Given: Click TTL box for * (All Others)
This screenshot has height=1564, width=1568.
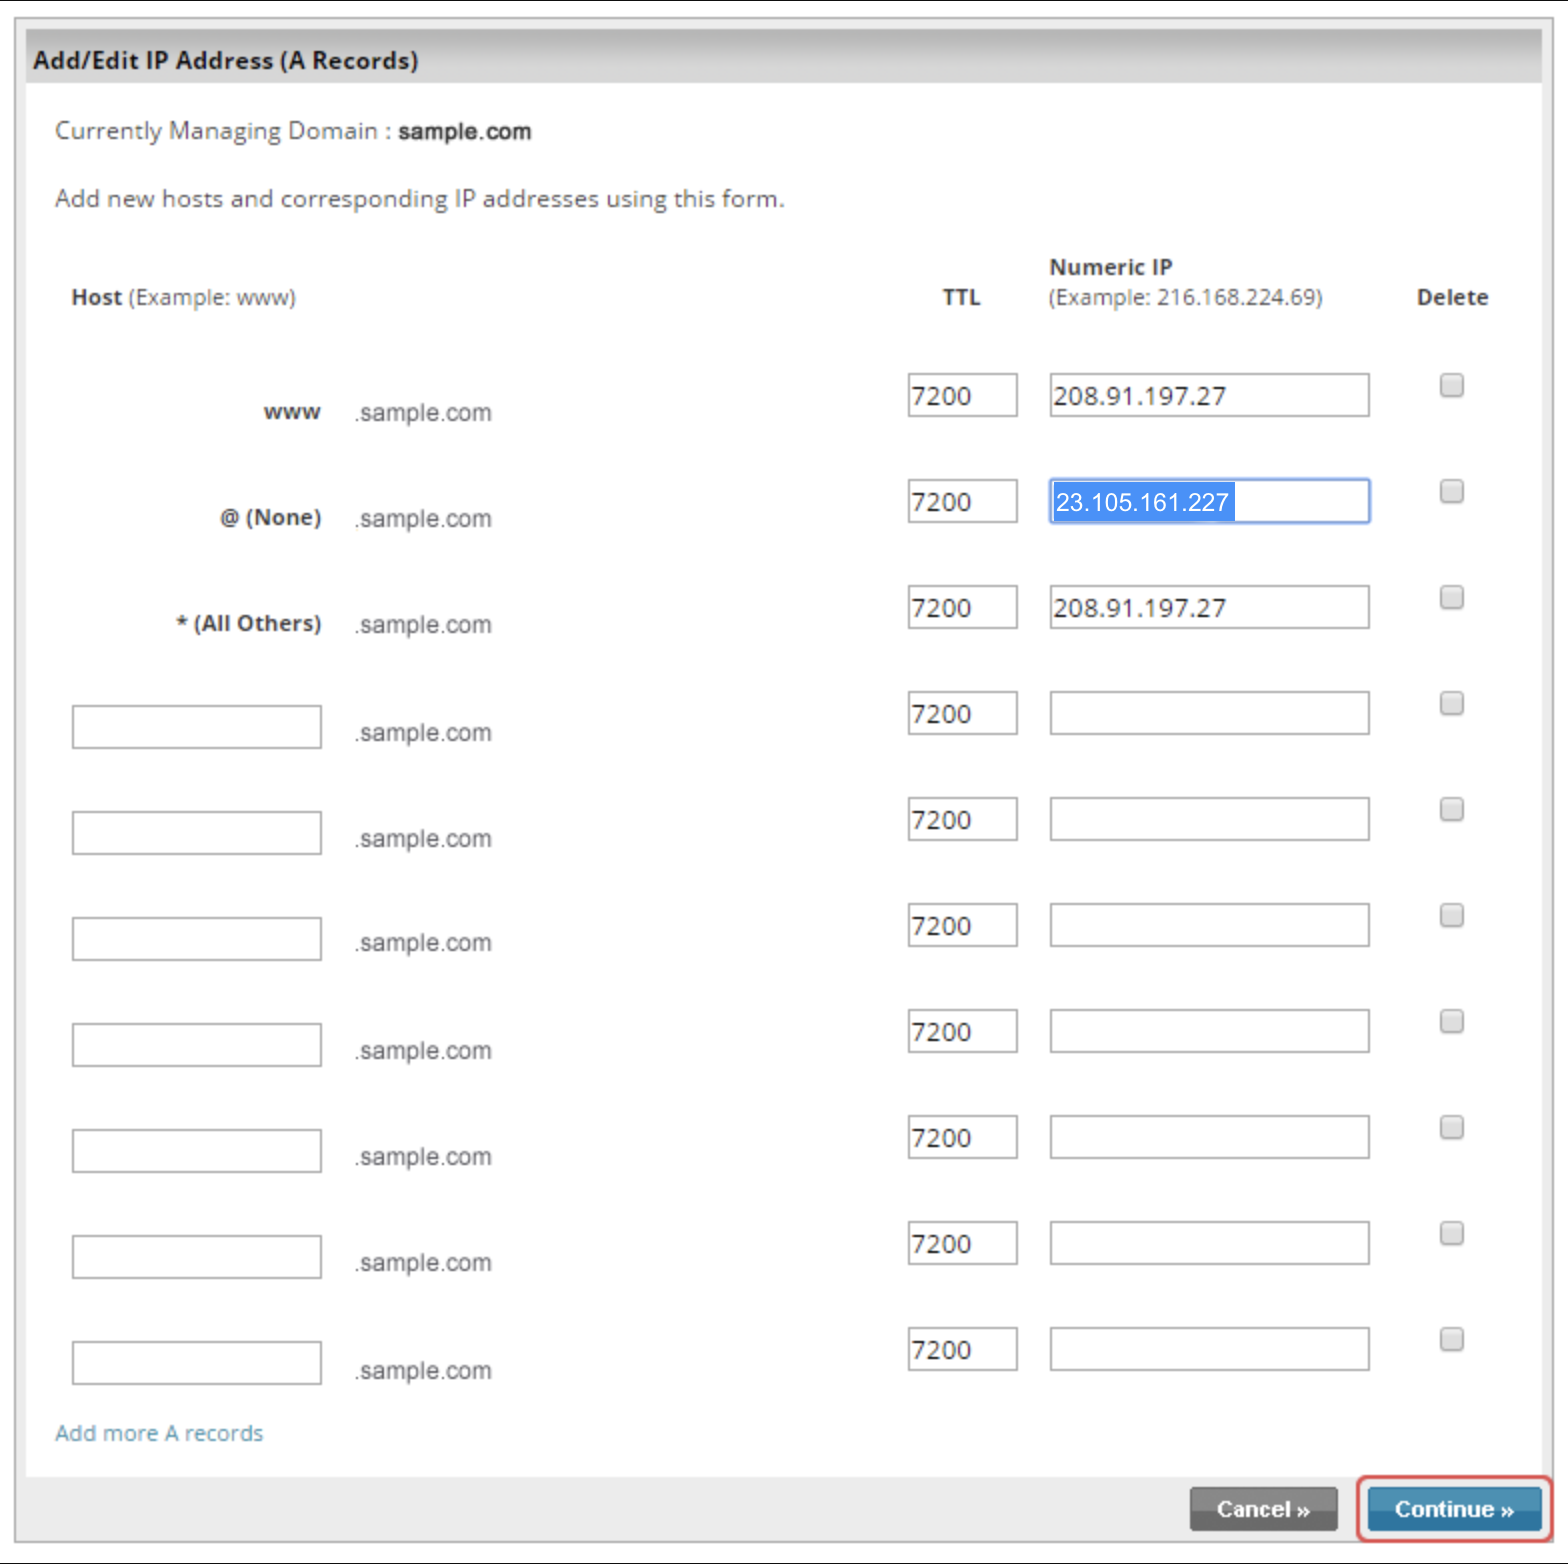Looking at the screenshot, I should (x=961, y=608).
